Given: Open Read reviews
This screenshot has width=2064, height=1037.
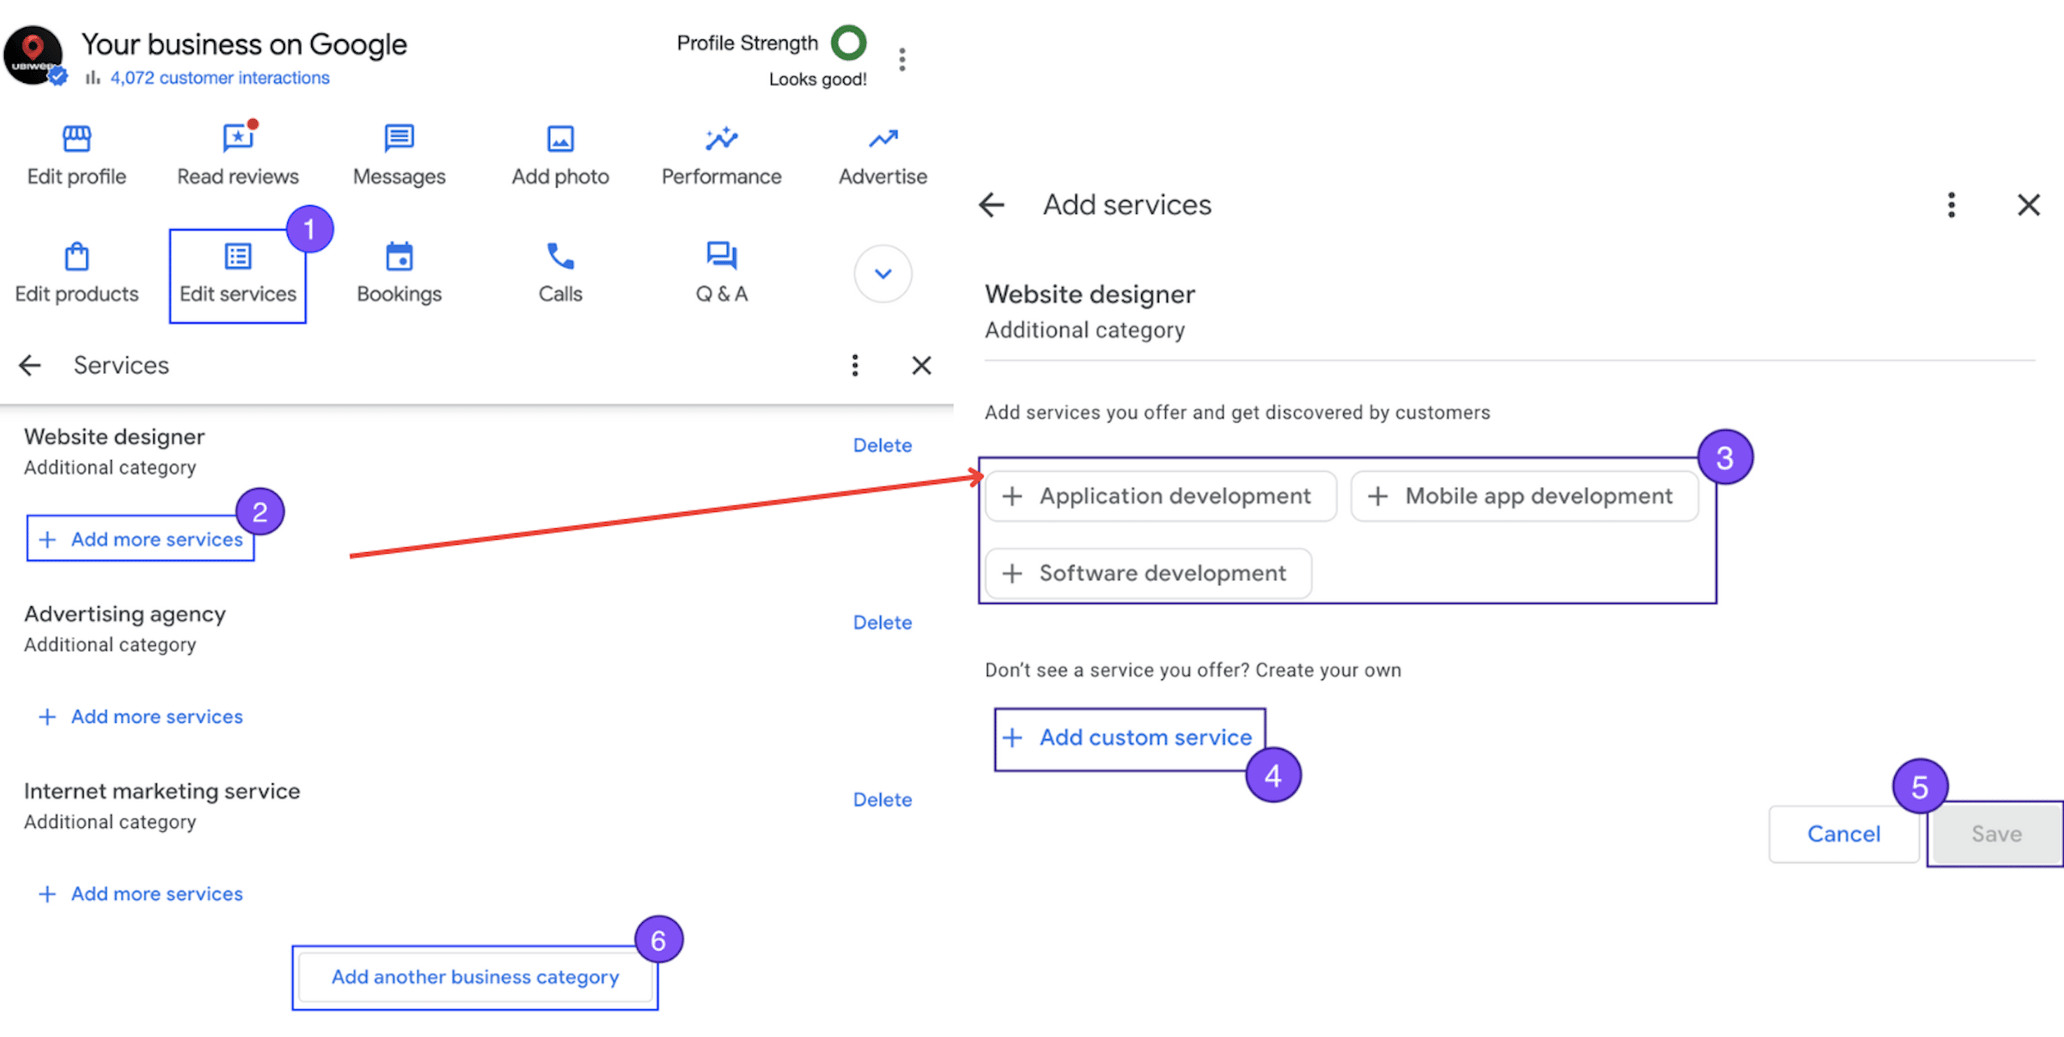Looking at the screenshot, I should (237, 155).
